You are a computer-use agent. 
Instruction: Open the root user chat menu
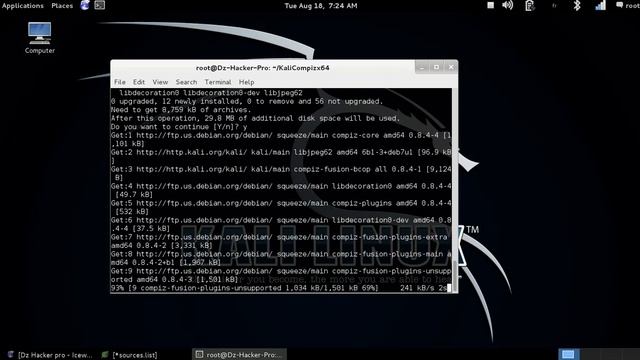[628, 6]
